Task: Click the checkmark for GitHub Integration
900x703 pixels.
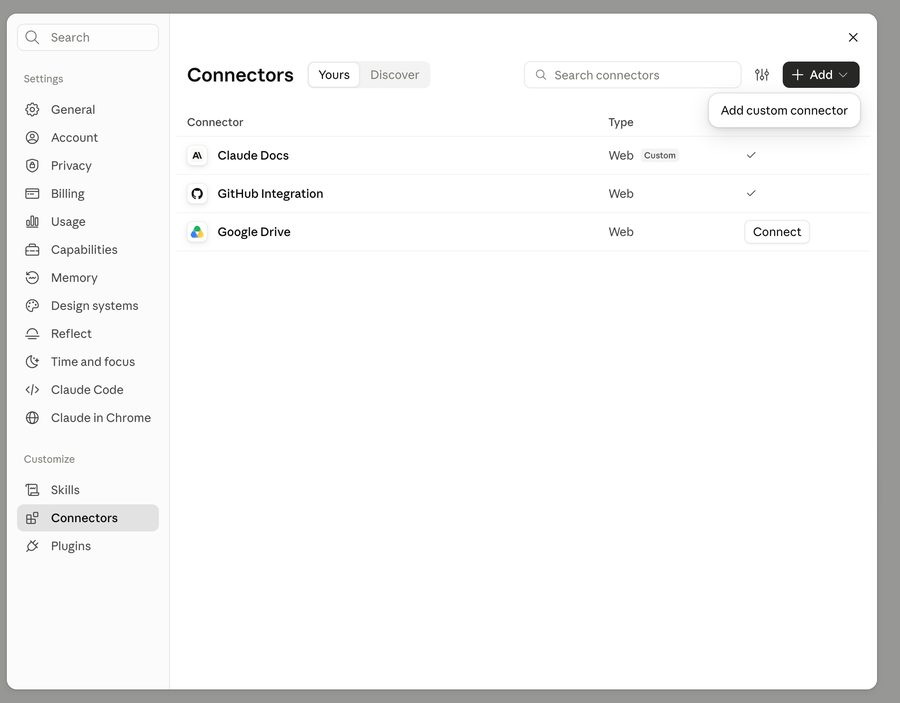Action: click(751, 193)
